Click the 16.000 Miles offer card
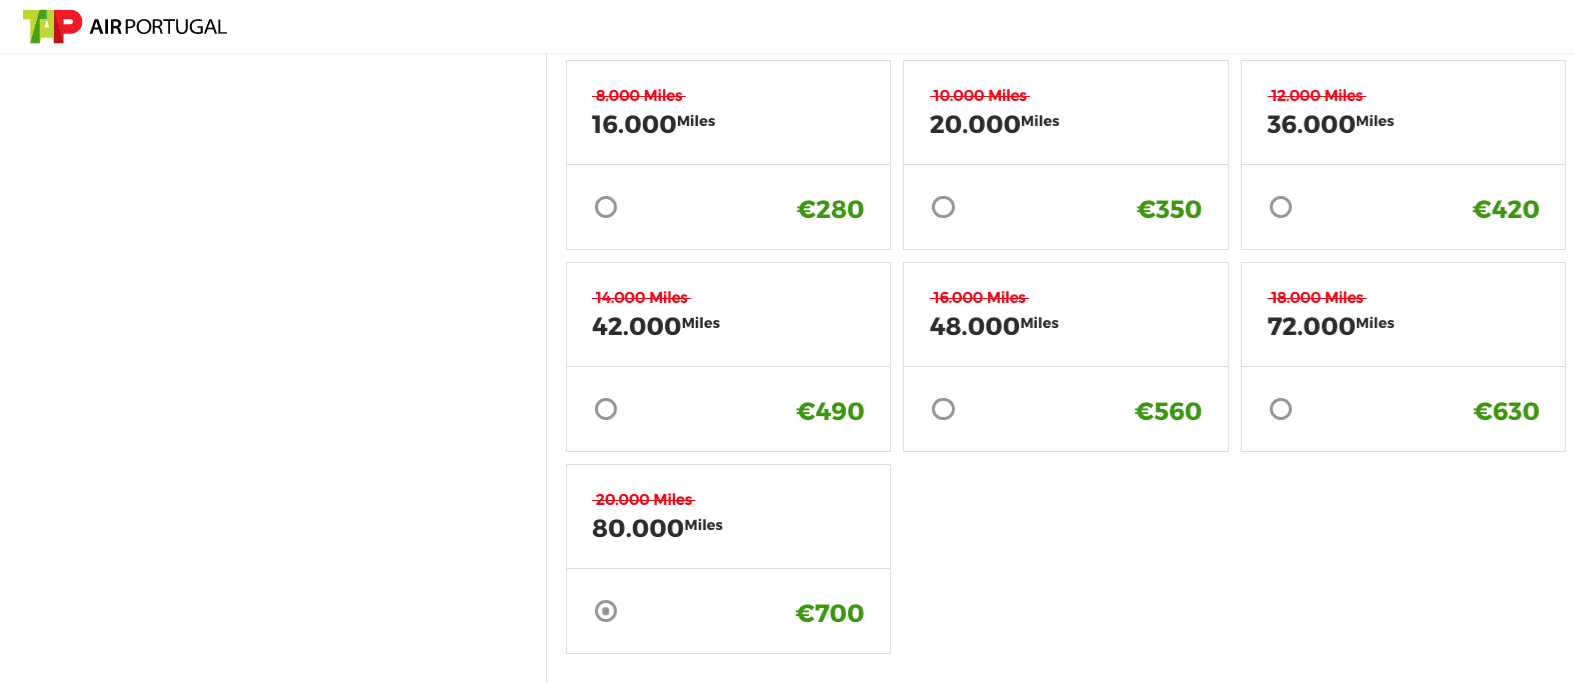Viewport: 1575px width, 683px height. pyautogui.click(x=728, y=155)
